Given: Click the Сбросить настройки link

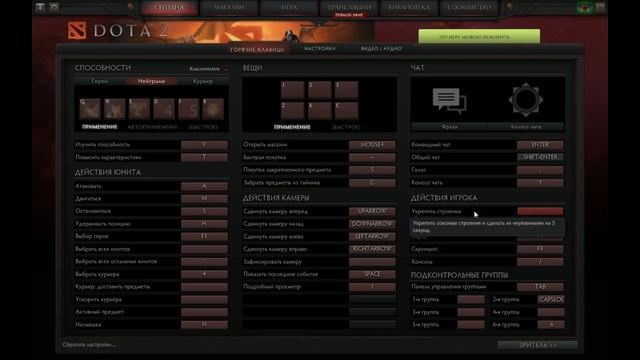Looking at the screenshot, I should coord(89,345).
